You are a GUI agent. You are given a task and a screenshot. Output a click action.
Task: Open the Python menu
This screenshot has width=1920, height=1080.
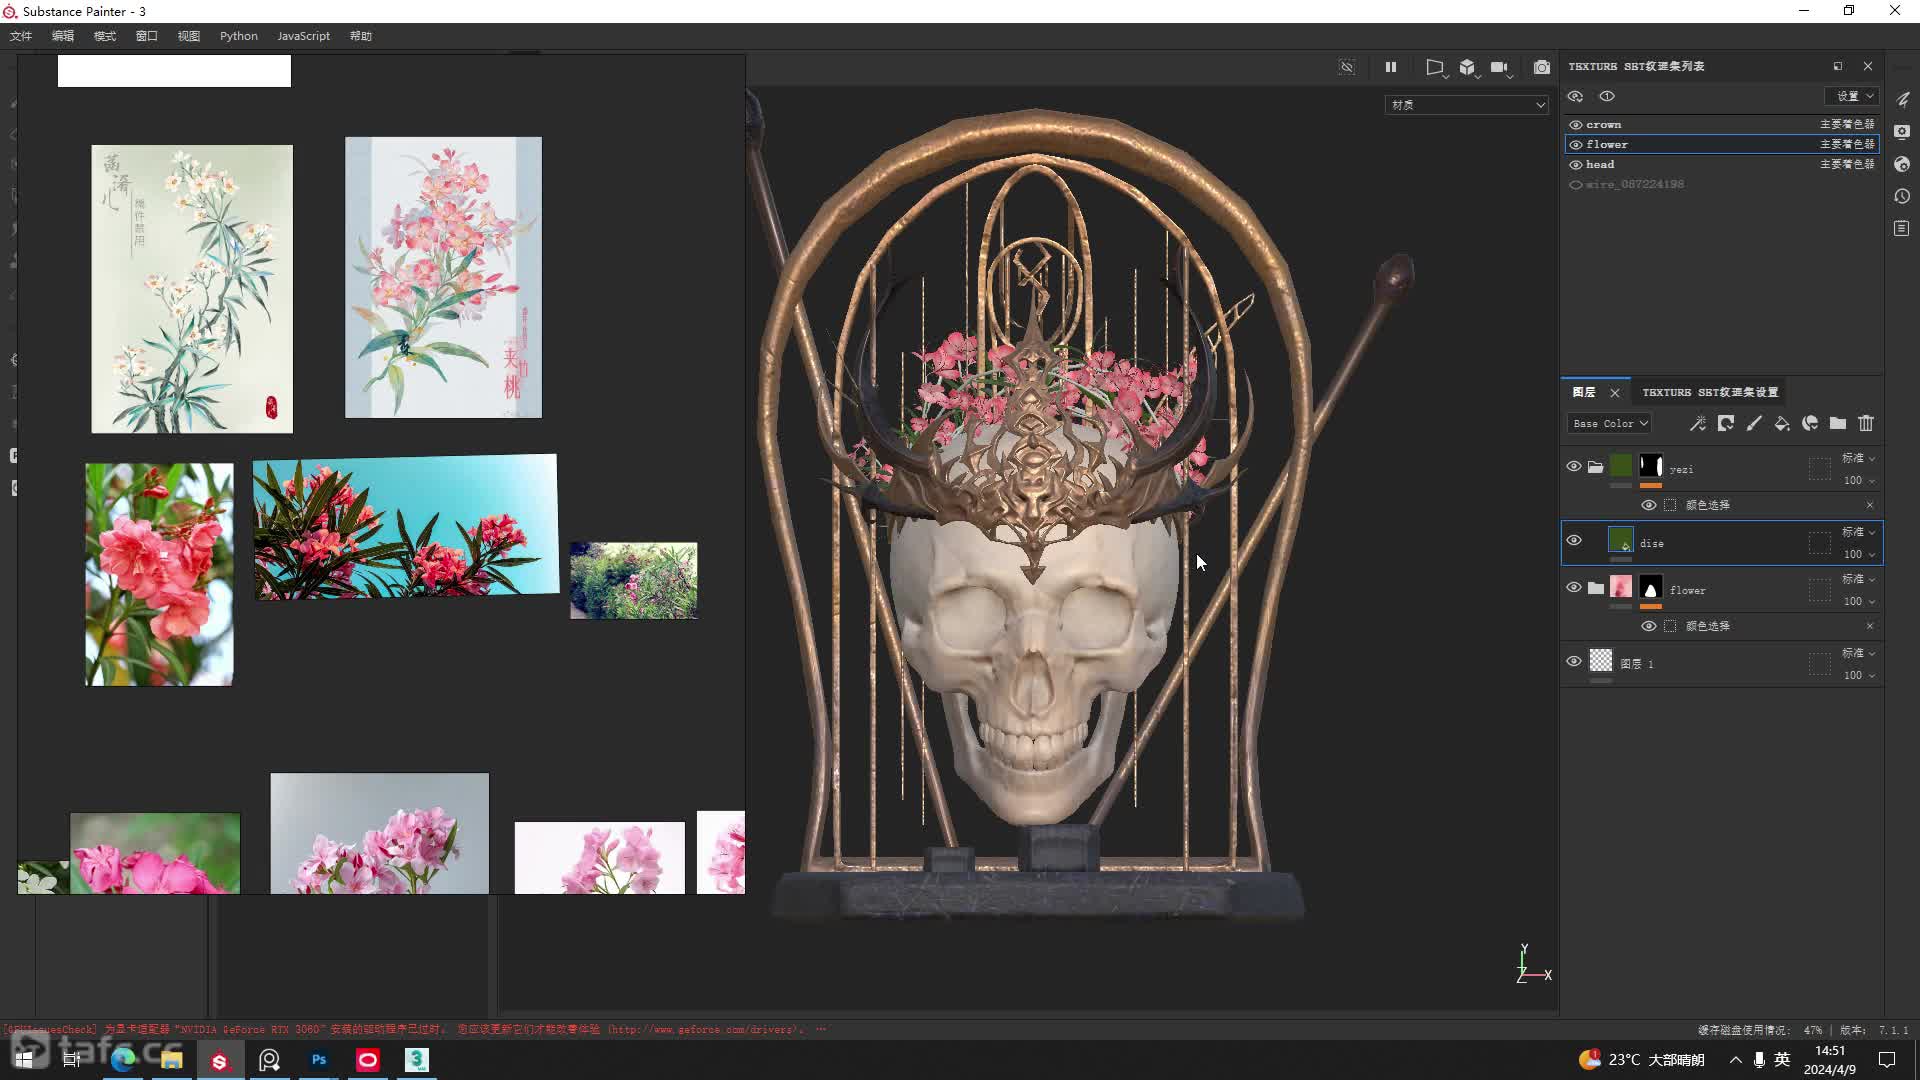(x=239, y=36)
